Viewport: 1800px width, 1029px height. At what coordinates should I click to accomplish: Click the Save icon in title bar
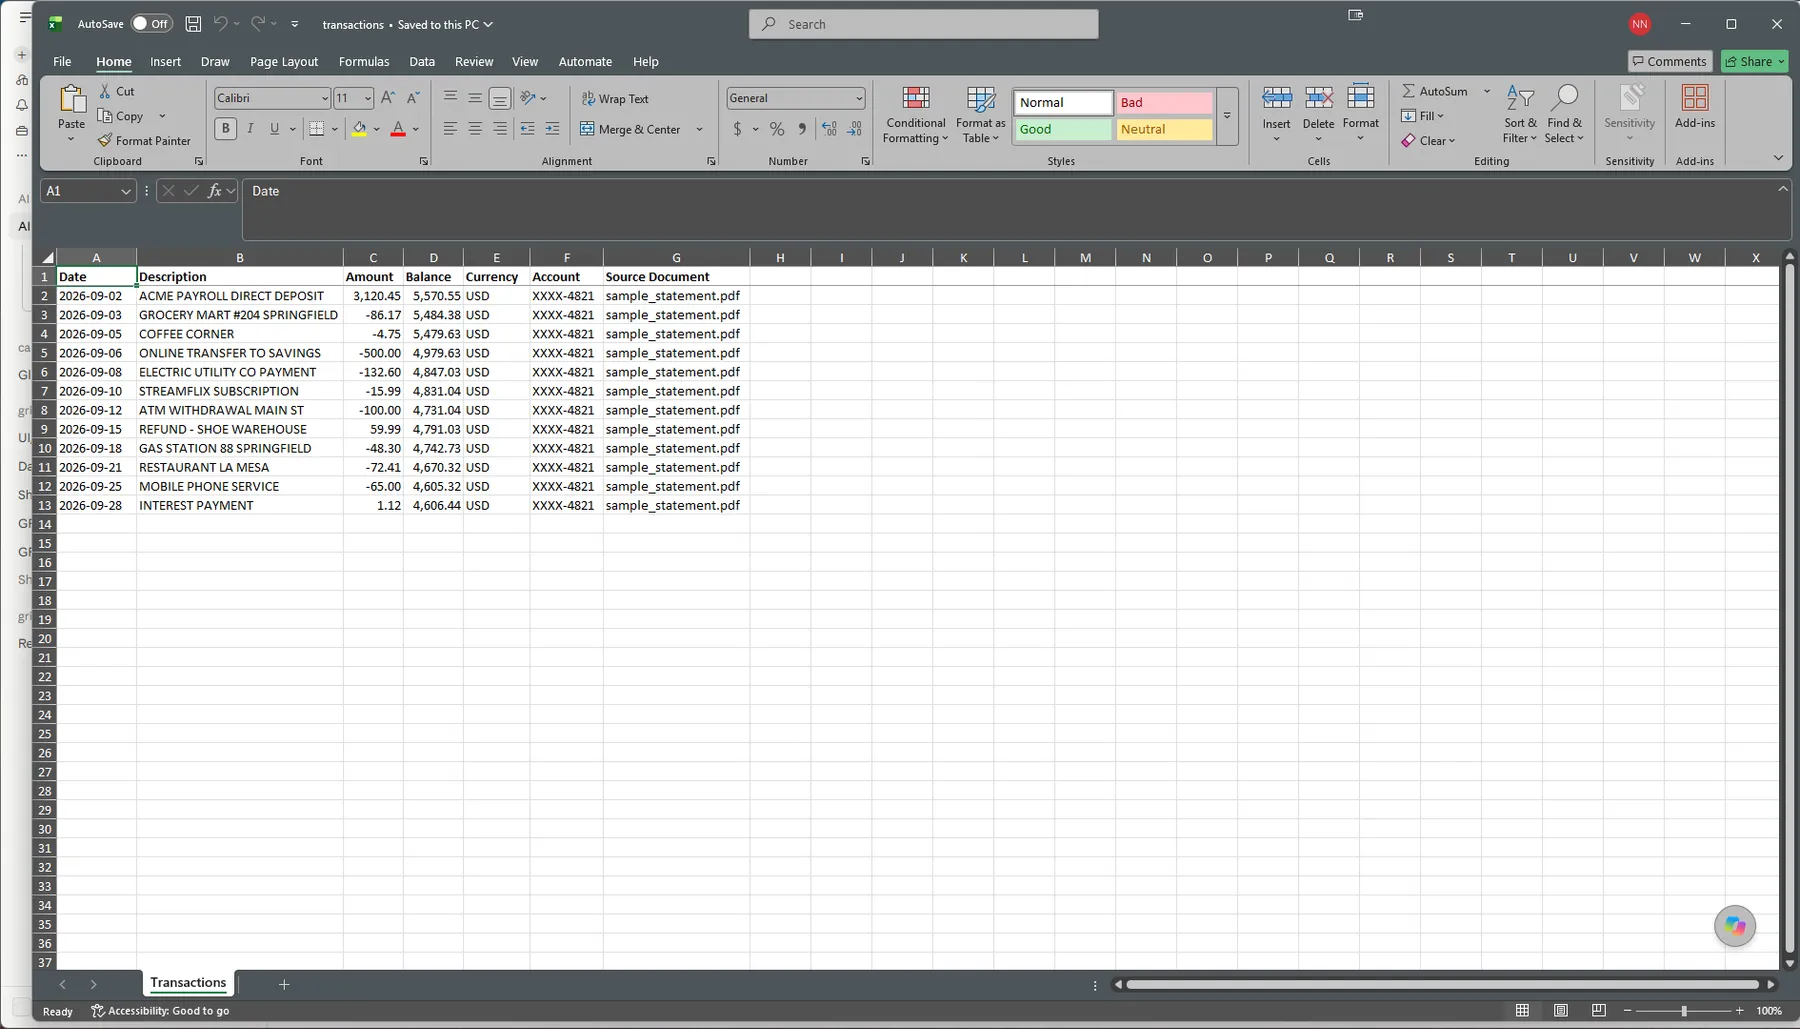(x=193, y=24)
